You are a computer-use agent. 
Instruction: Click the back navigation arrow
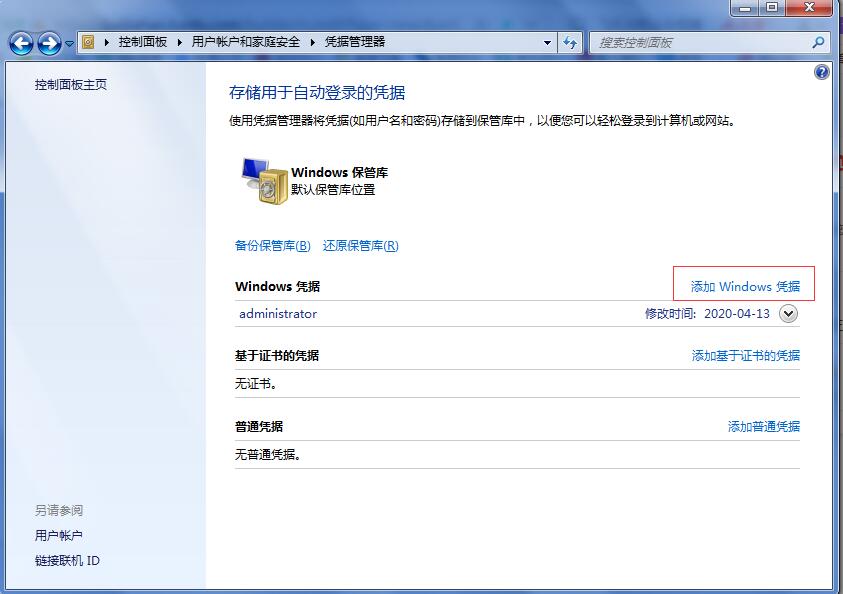pos(20,42)
